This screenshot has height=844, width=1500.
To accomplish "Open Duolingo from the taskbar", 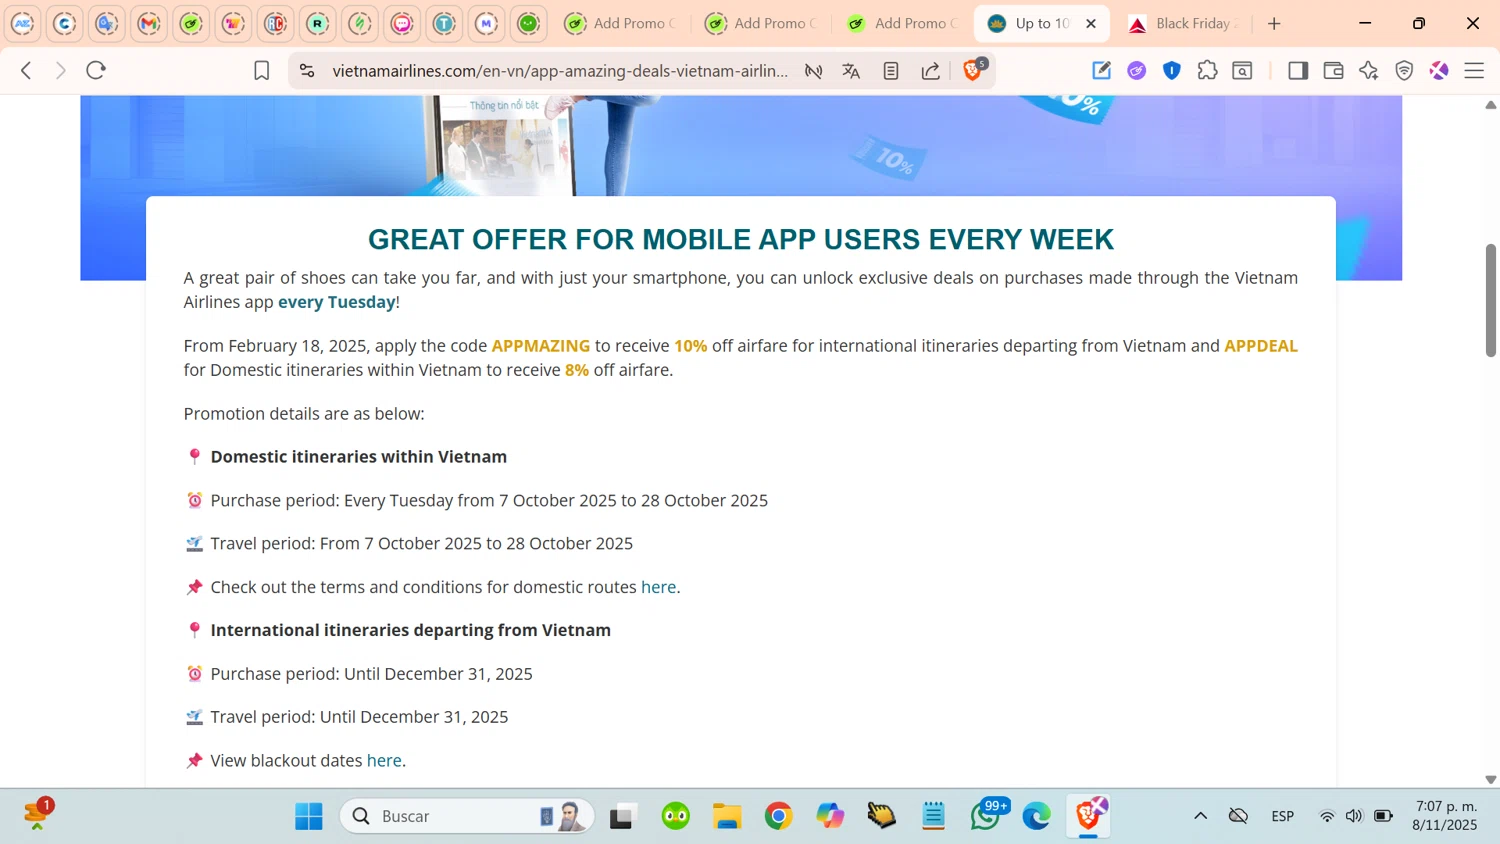I will pyautogui.click(x=676, y=816).
